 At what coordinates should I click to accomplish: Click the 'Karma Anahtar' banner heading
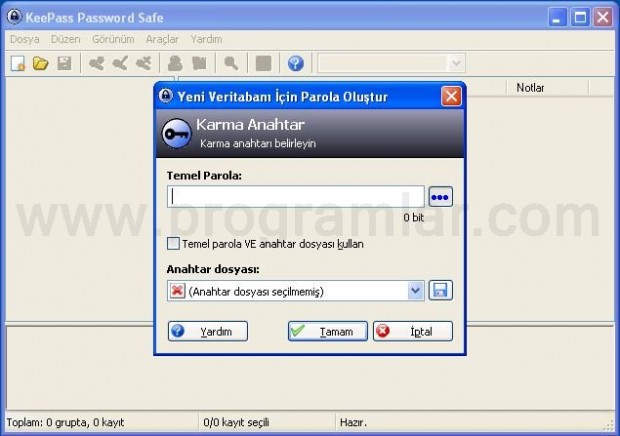pyautogui.click(x=250, y=125)
